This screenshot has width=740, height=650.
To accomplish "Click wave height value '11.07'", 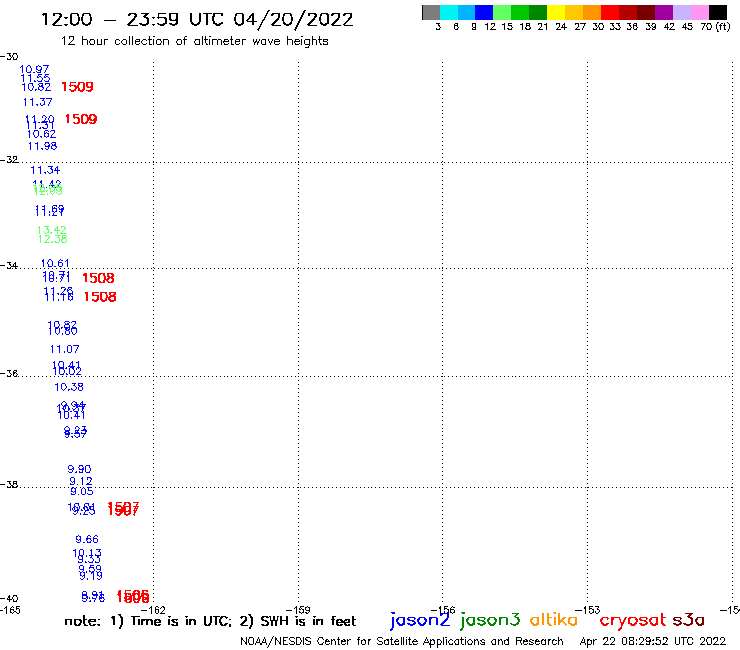I will (65, 349).
